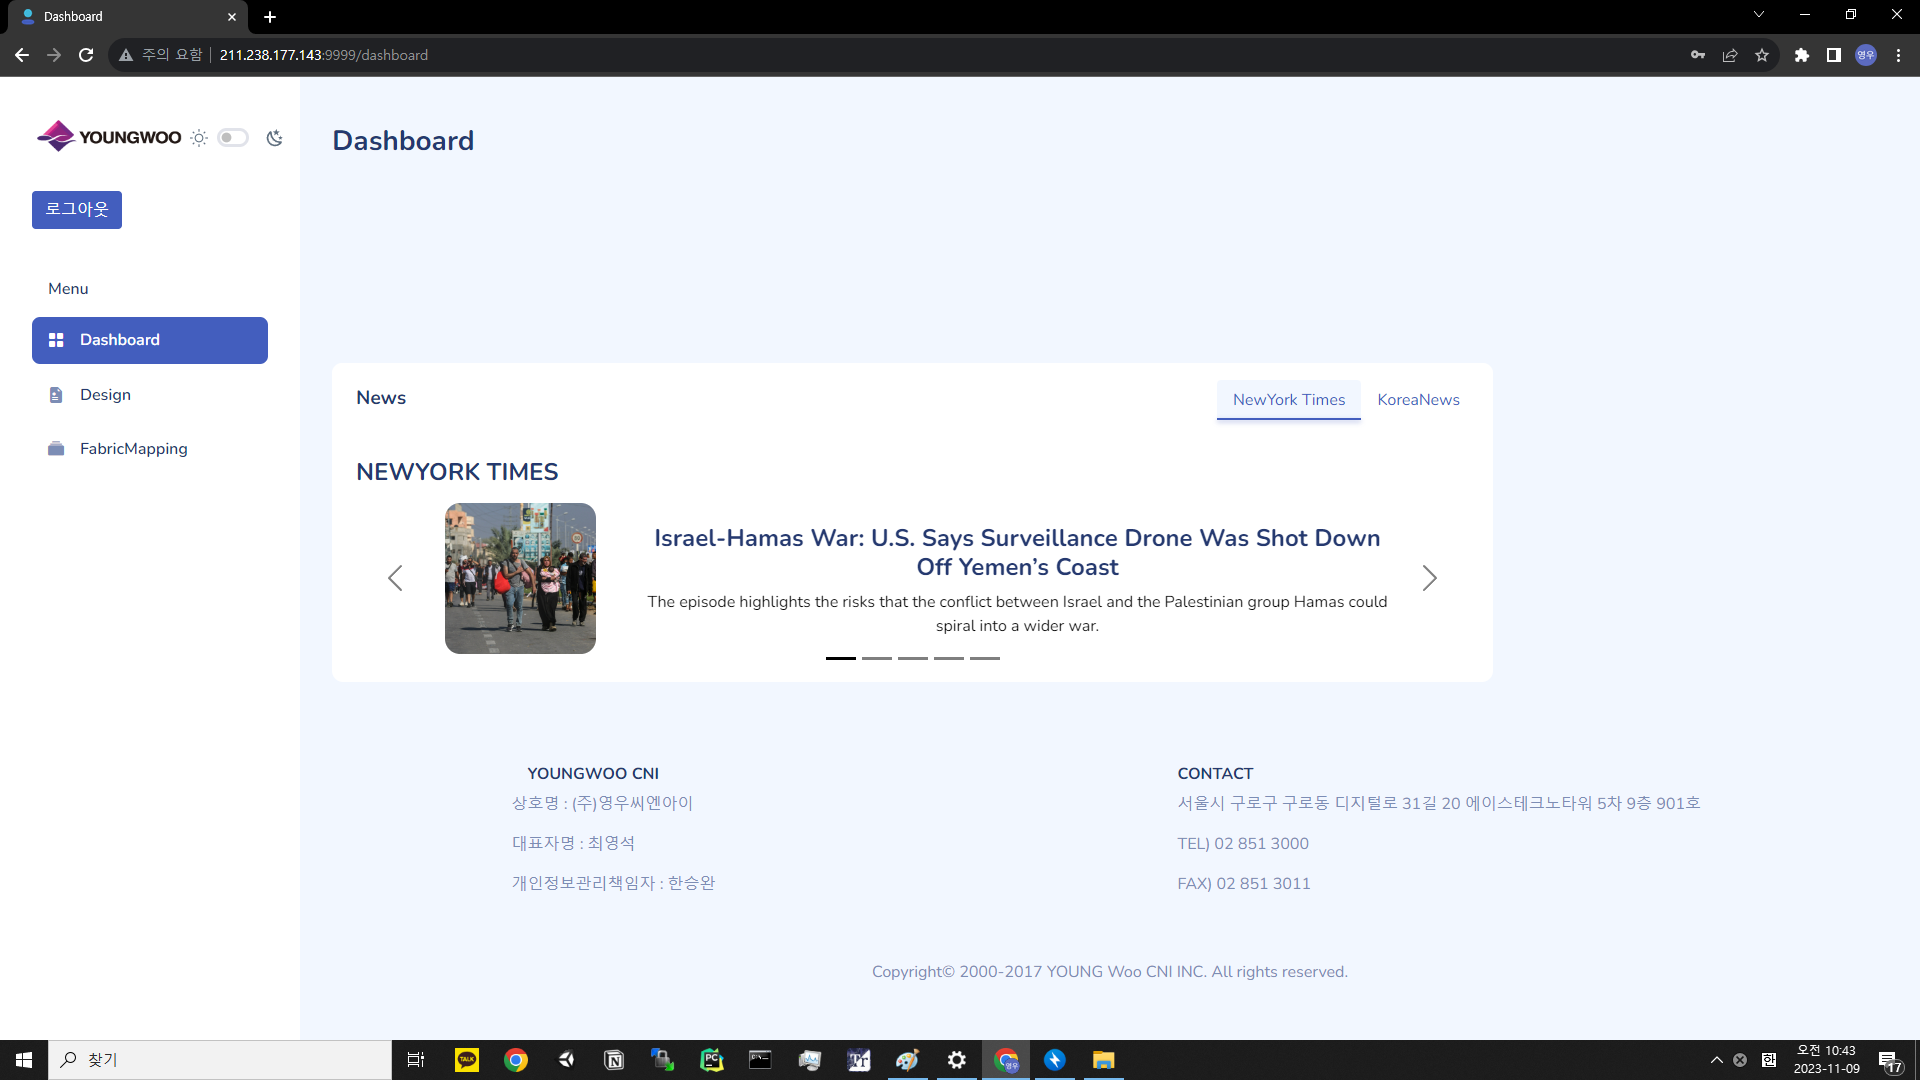Go to previous news slide arrow

tap(395, 578)
